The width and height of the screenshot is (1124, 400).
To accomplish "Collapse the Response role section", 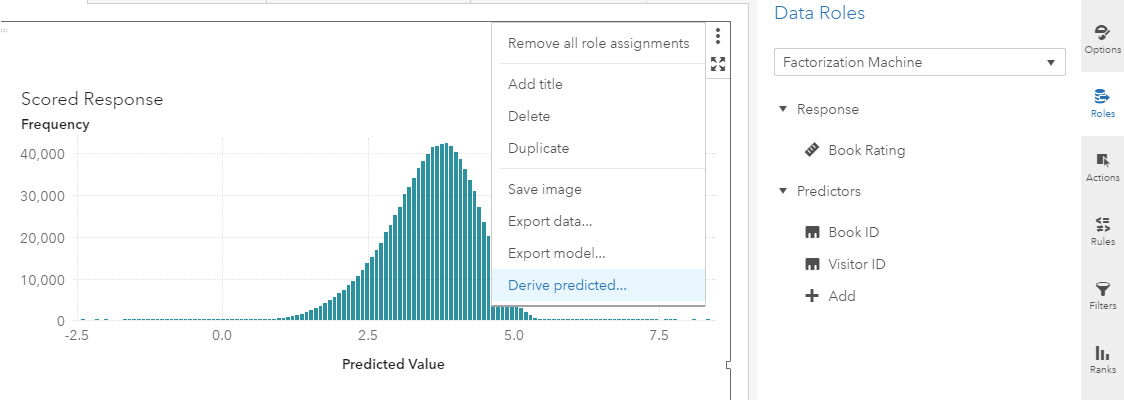I will point(783,109).
